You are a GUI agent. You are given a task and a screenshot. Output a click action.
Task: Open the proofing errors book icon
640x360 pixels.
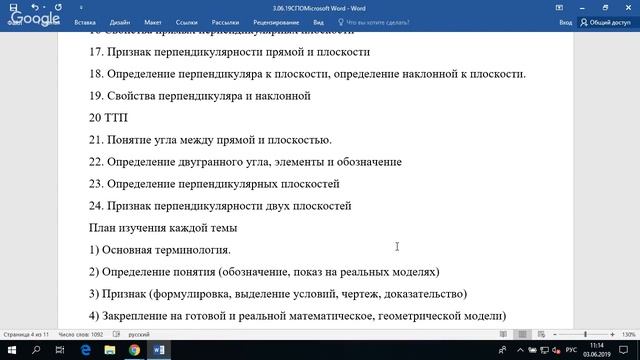coord(116,334)
